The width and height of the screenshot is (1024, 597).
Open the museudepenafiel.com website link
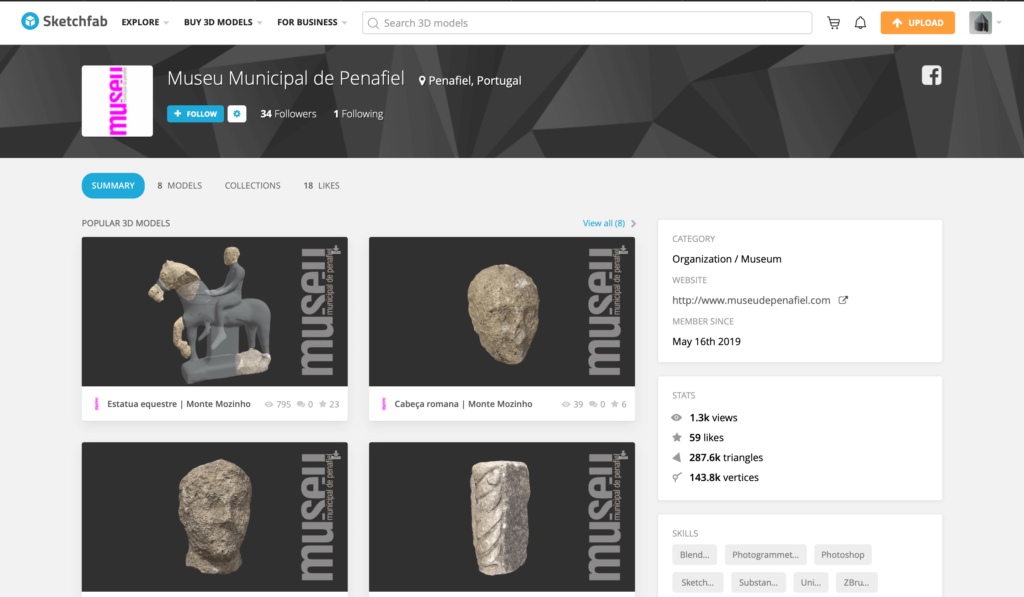click(x=751, y=300)
